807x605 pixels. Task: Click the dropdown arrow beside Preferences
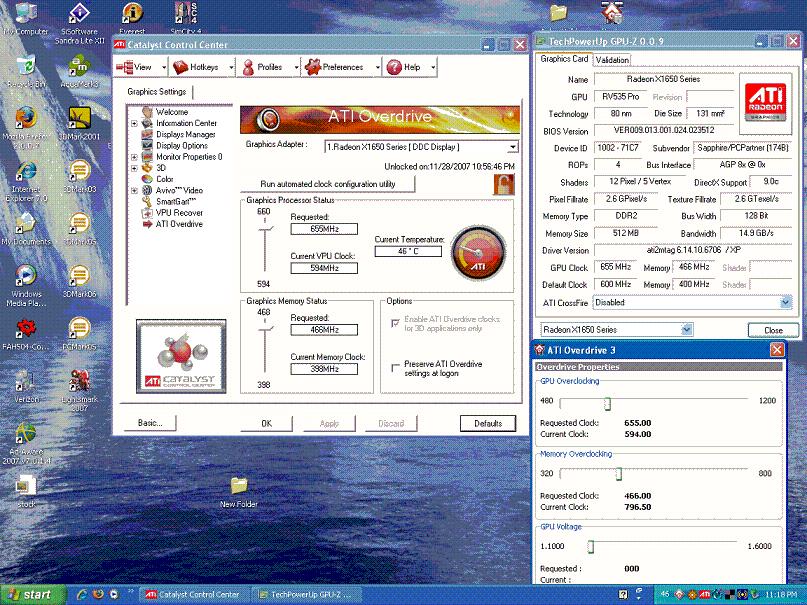tap(378, 67)
